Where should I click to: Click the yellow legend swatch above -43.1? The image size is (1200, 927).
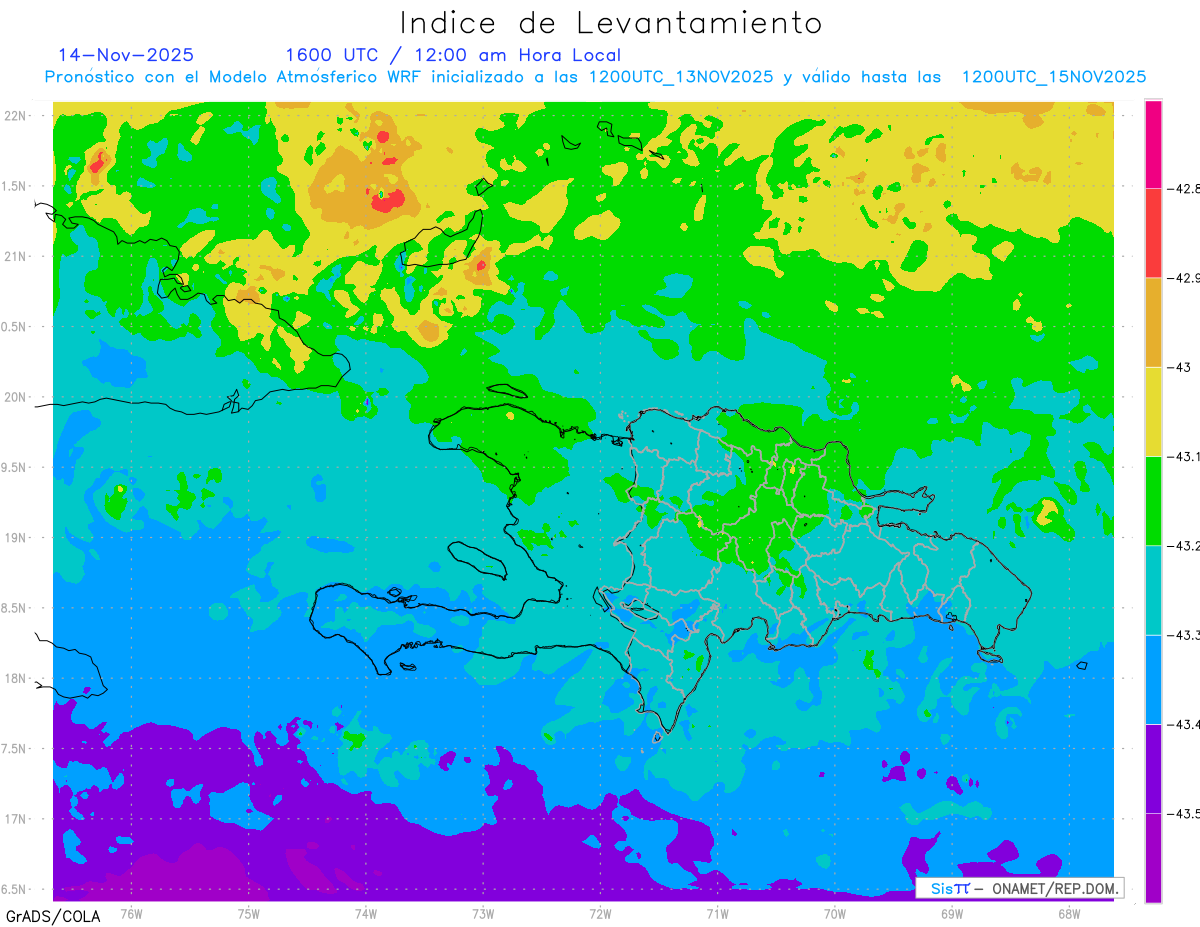(1153, 411)
